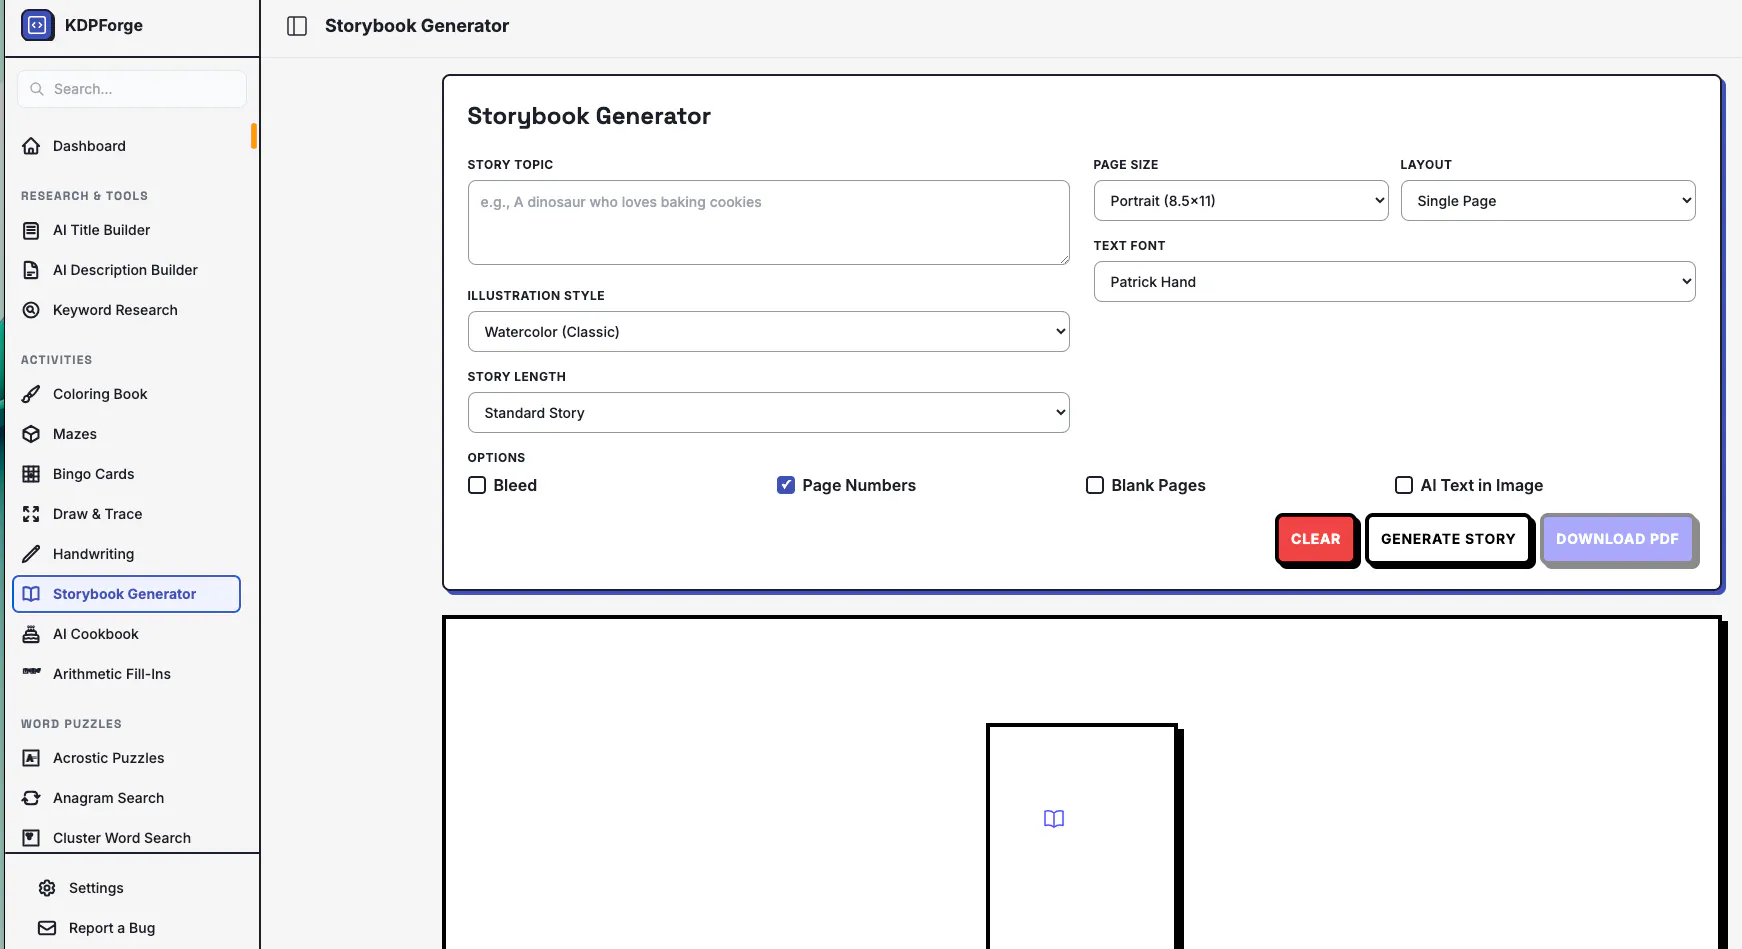Enable the AI Text in Image checkbox
Image resolution: width=1742 pixels, height=949 pixels.
pyautogui.click(x=1404, y=485)
